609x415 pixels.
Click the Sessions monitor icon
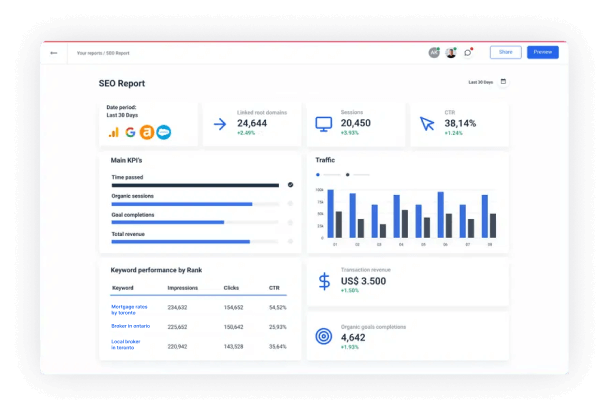(x=323, y=124)
